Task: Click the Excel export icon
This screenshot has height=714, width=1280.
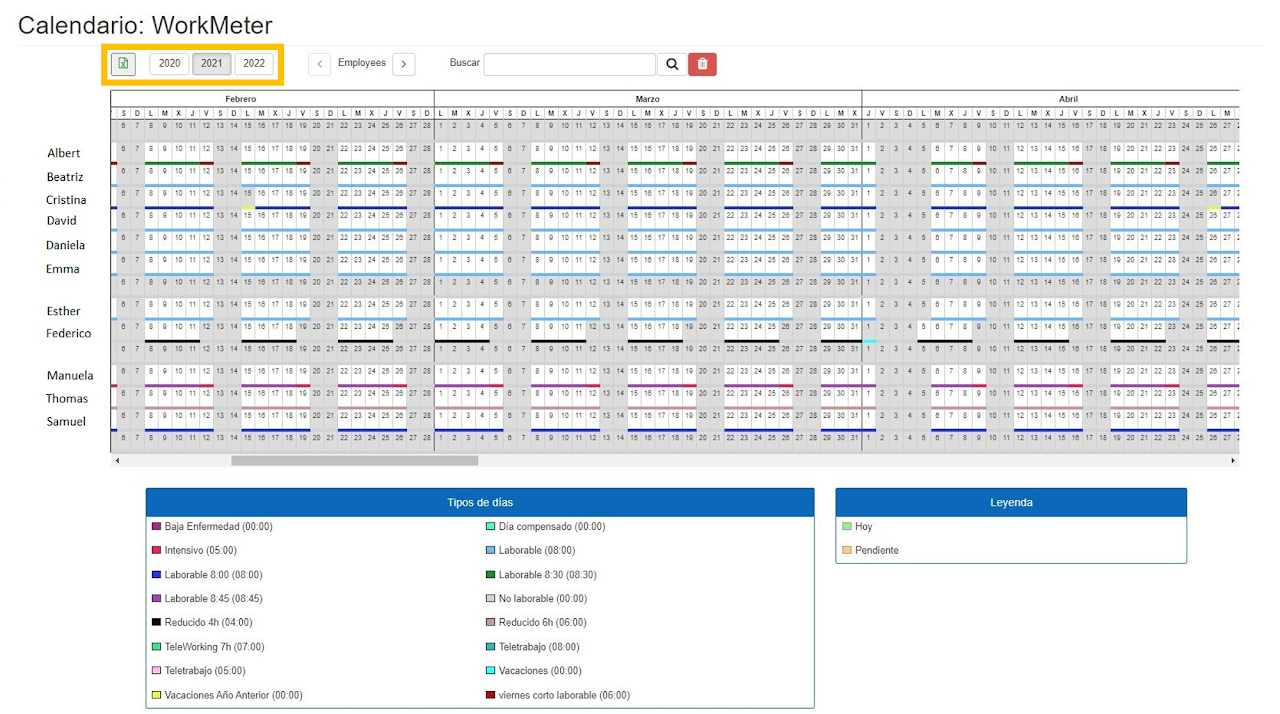Action: click(x=123, y=64)
